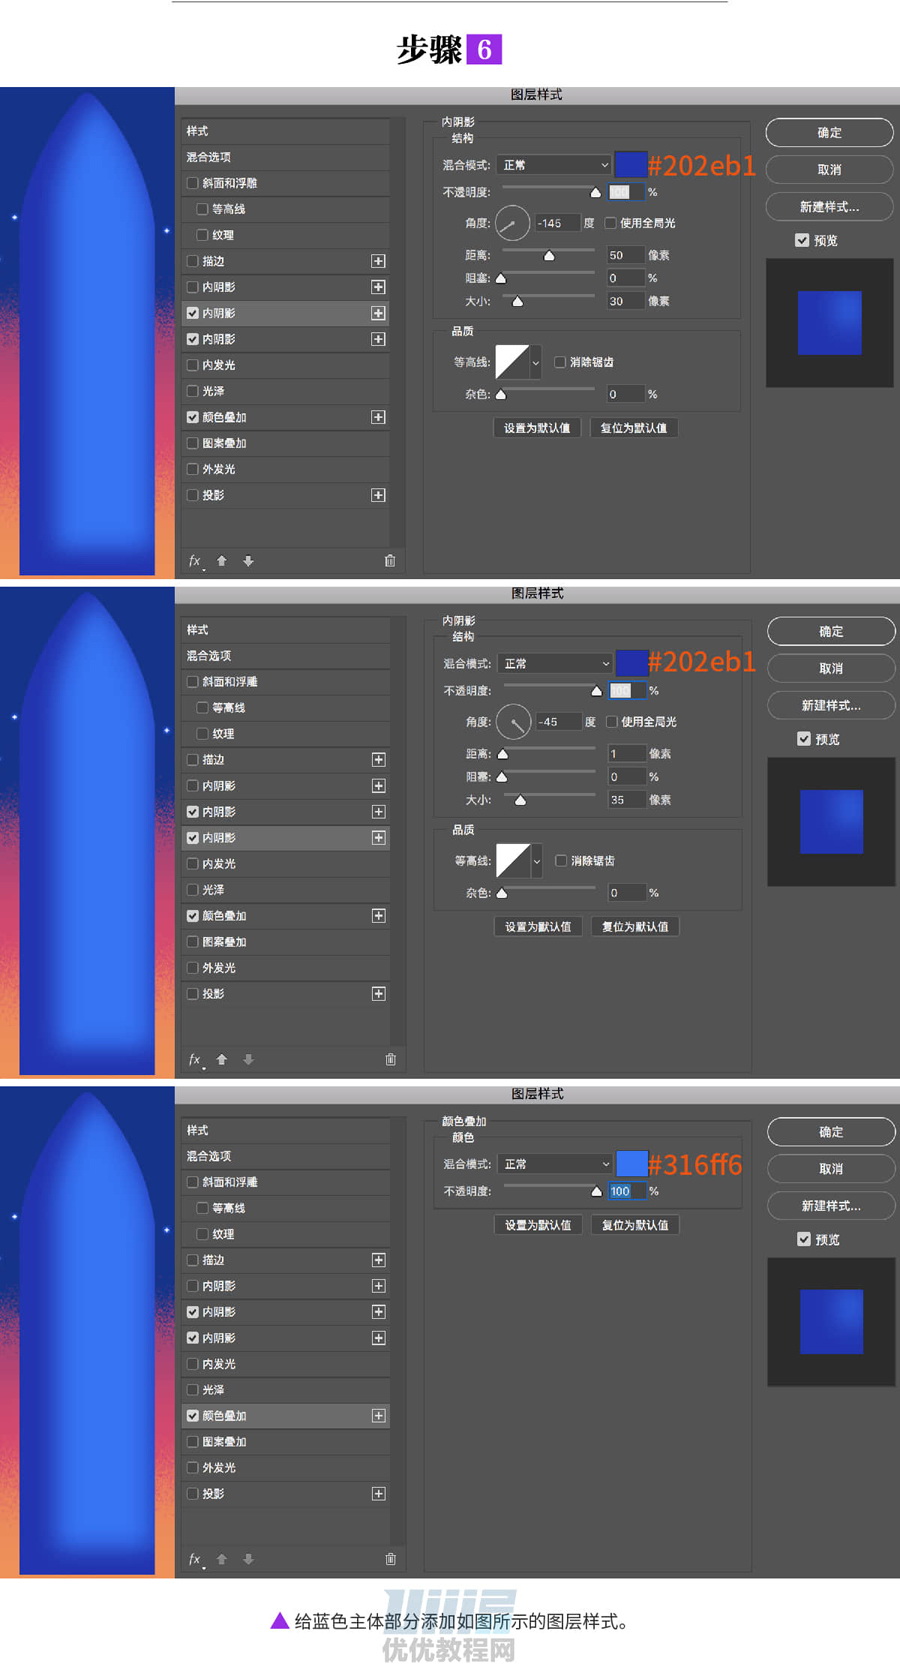900x1673 pixels.
Task: Click the 距离 field showing 50
Action: [626, 255]
